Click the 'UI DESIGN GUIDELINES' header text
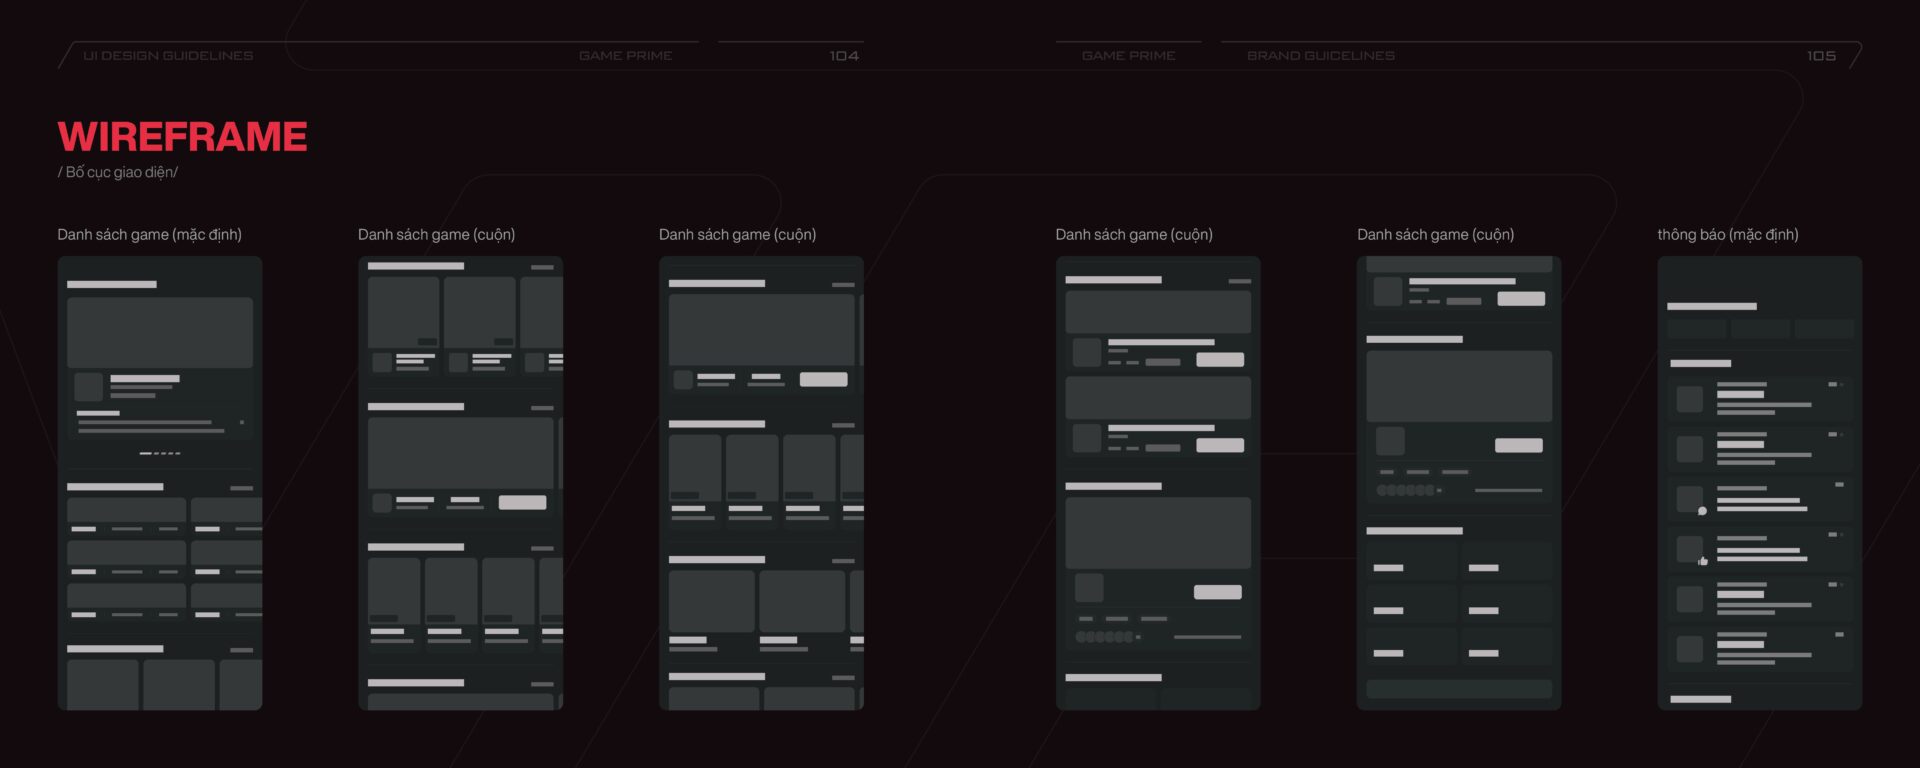The height and width of the screenshot is (768, 1920). [x=168, y=56]
